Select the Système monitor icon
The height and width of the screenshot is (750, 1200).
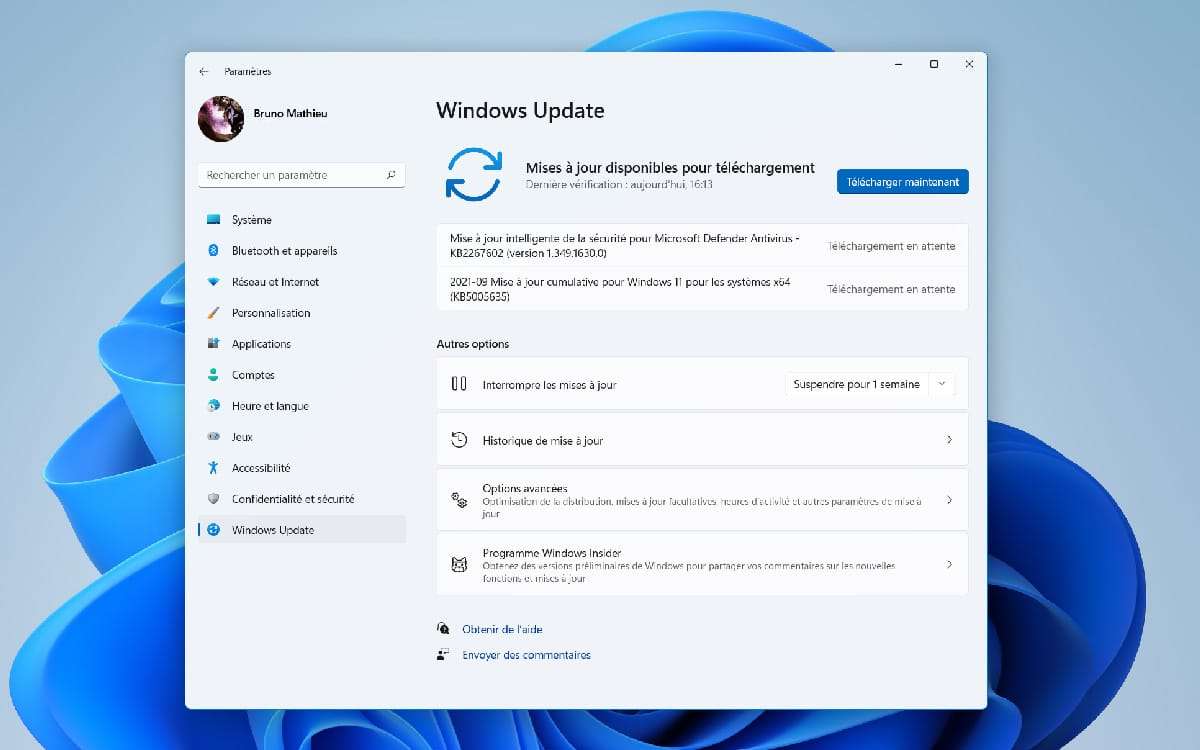(x=213, y=220)
